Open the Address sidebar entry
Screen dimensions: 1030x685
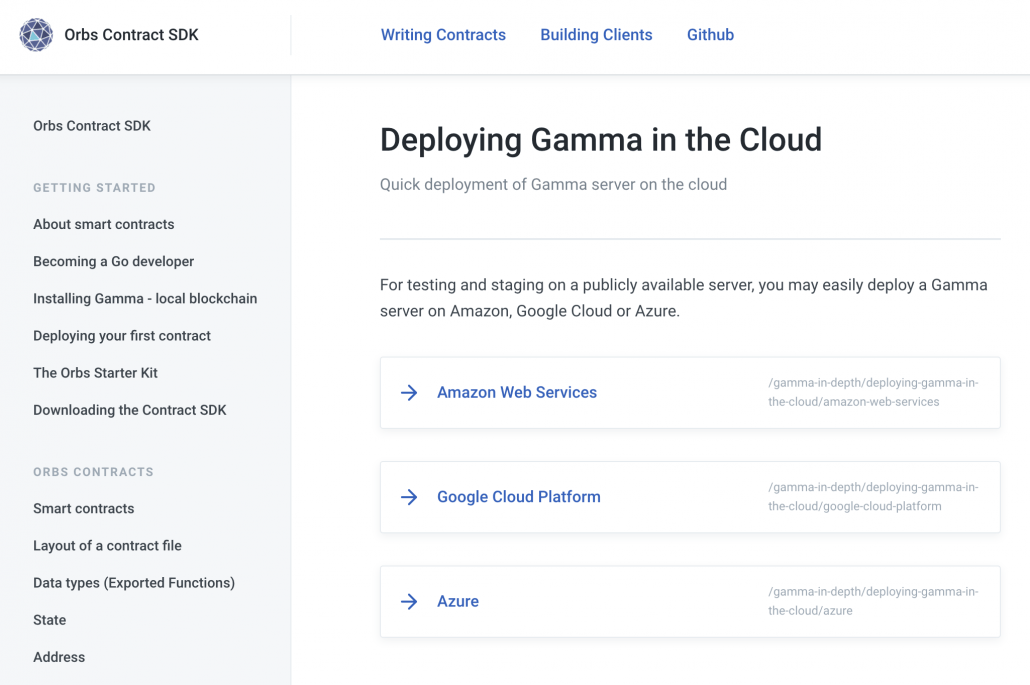pyautogui.click(x=59, y=657)
